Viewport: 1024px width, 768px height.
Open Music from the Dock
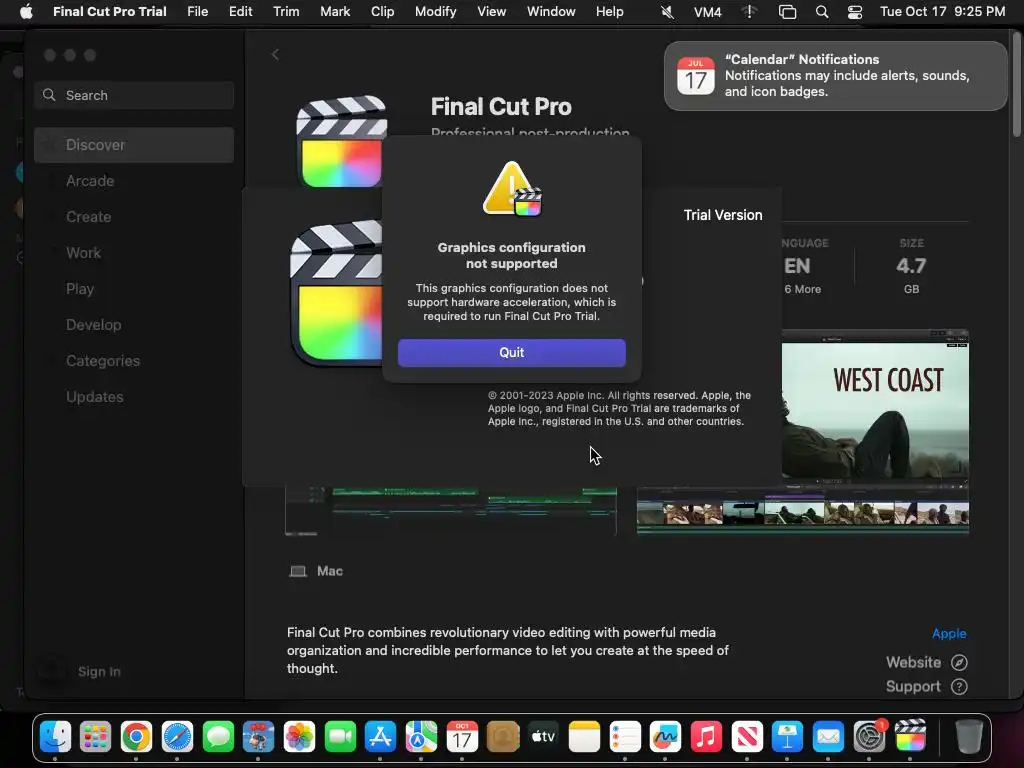[706, 737]
